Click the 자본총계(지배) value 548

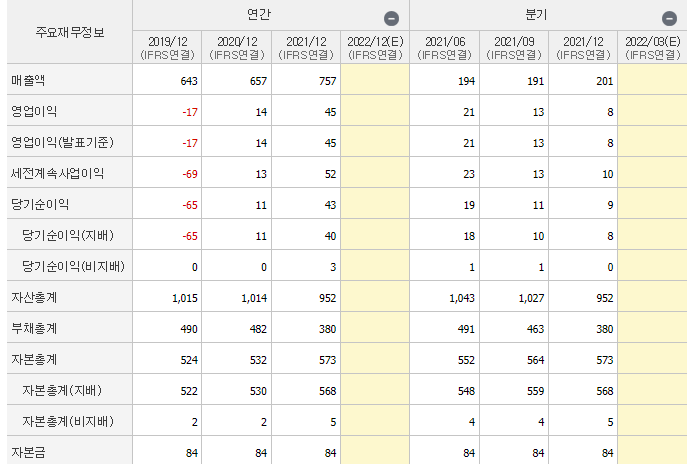466,391
